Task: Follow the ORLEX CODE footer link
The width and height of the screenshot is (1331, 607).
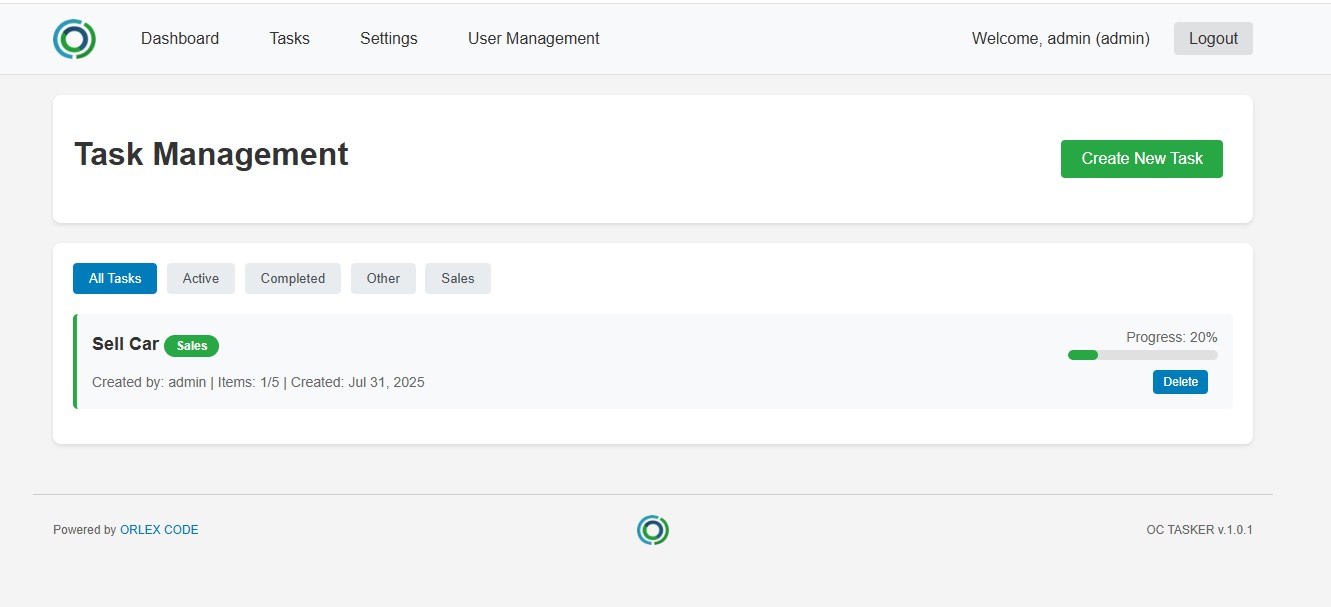Action: point(159,530)
